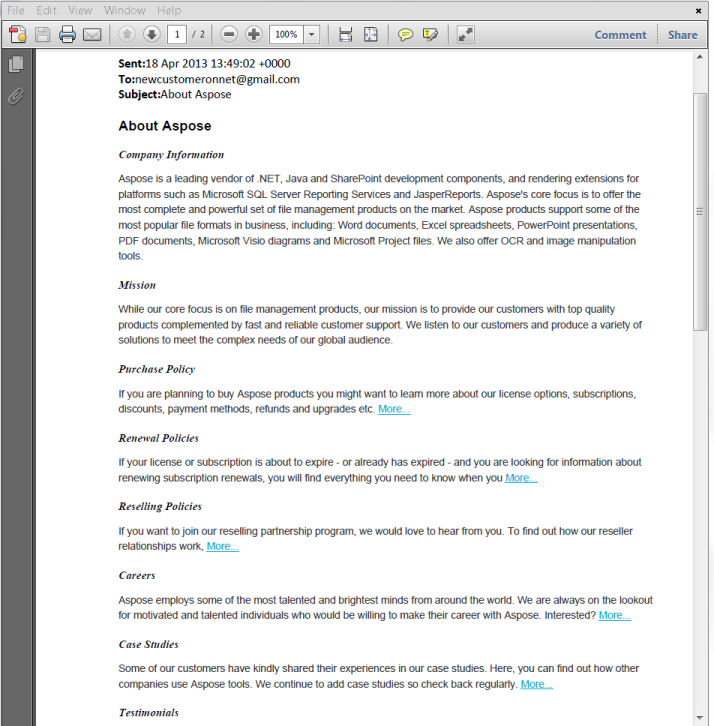Open the page thumbnails panel
The height and width of the screenshot is (726, 714).
tap(16, 64)
